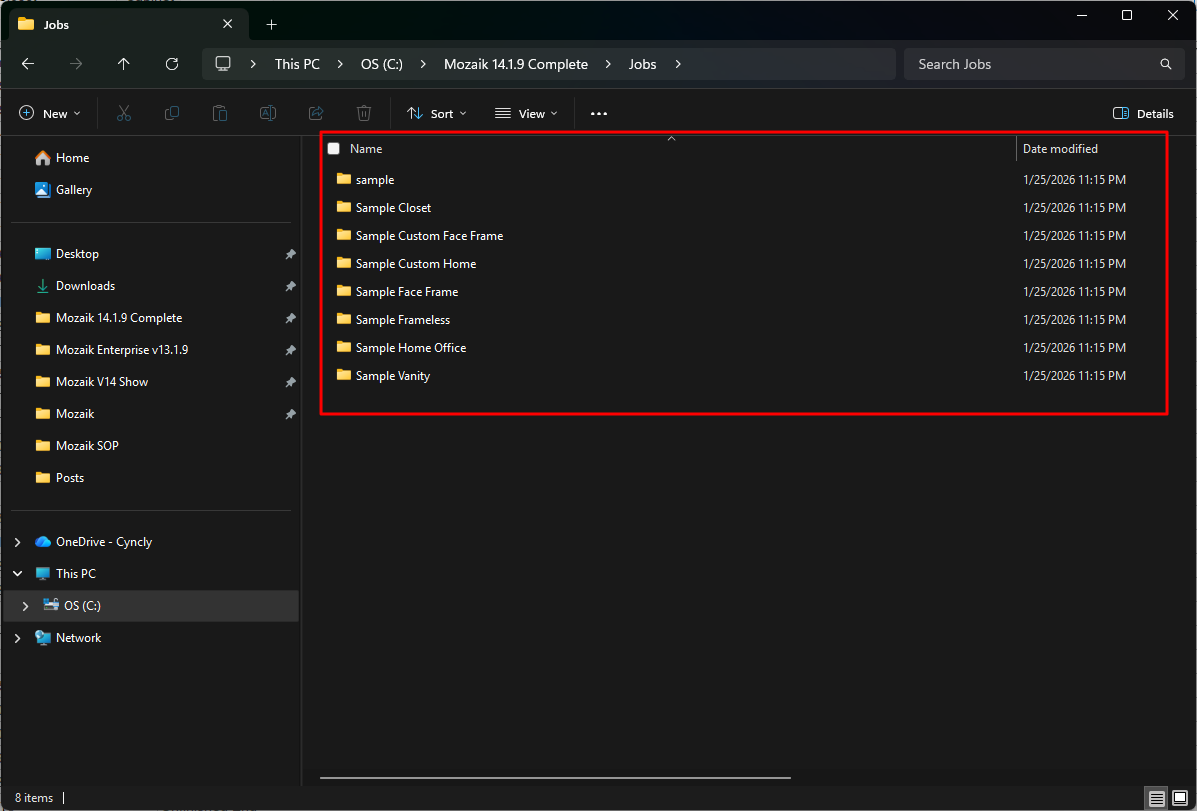This screenshot has height=811, width=1197.
Task: Toggle the Details pane
Action: click(1143, 114)
